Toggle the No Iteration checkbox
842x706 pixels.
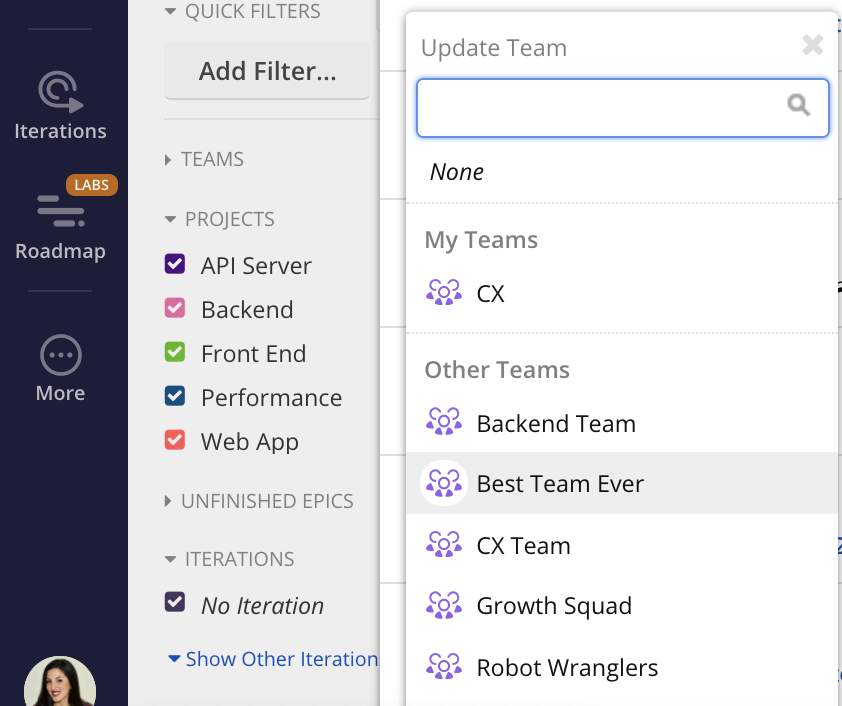[x=175, y=602]
